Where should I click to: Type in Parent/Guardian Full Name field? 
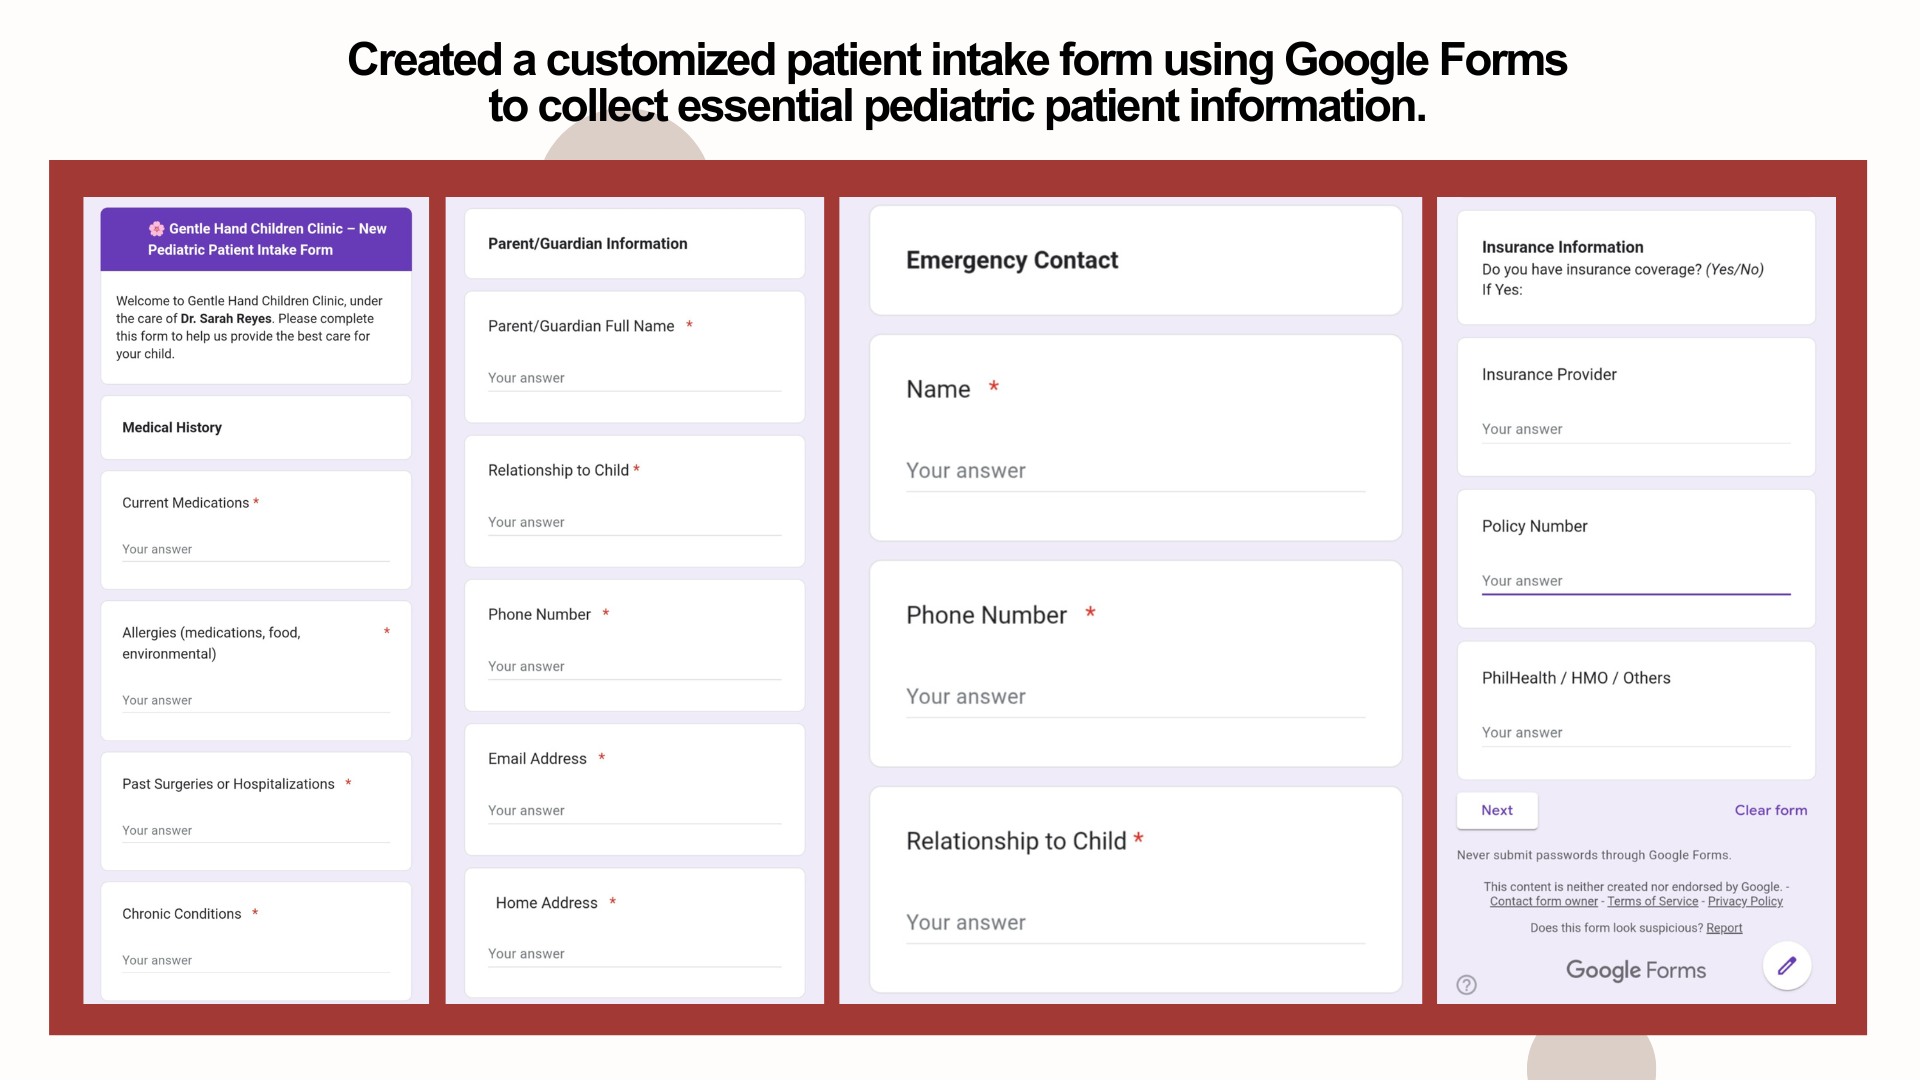click(634, 379)
